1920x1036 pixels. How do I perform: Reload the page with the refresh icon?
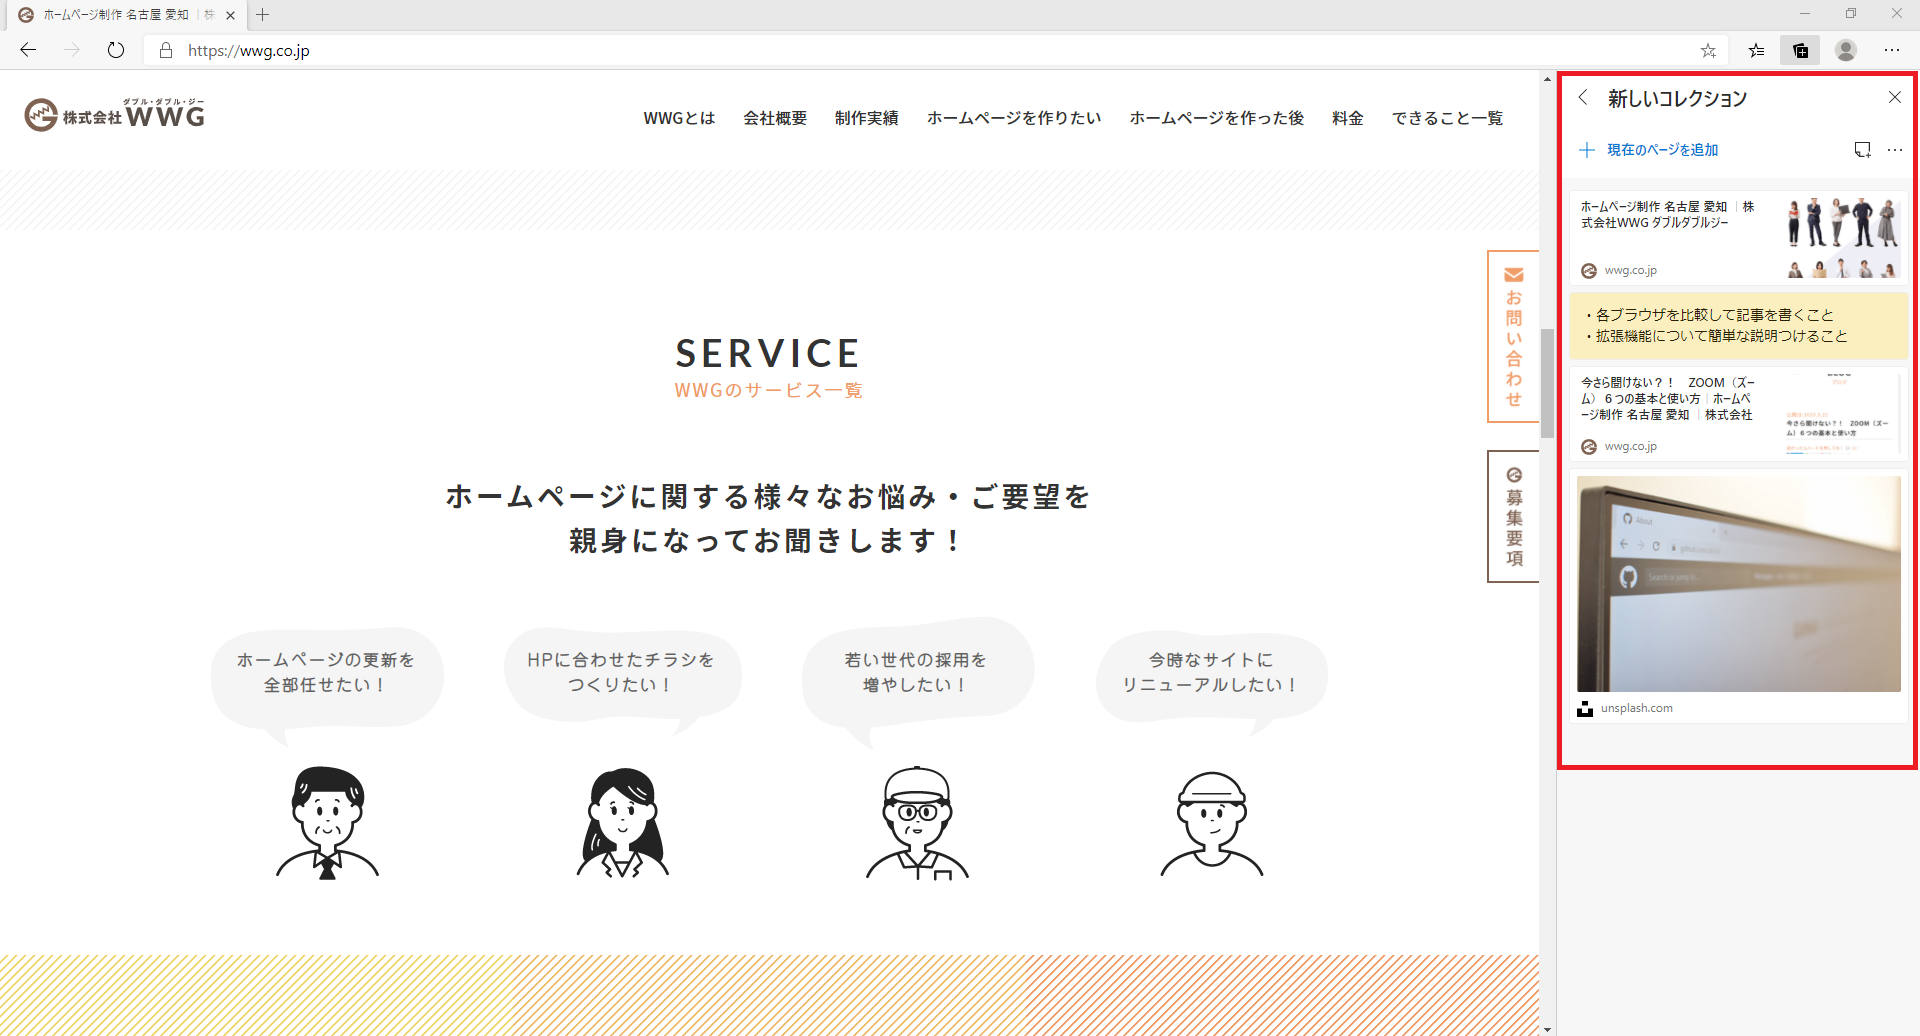tap(116, 50)
